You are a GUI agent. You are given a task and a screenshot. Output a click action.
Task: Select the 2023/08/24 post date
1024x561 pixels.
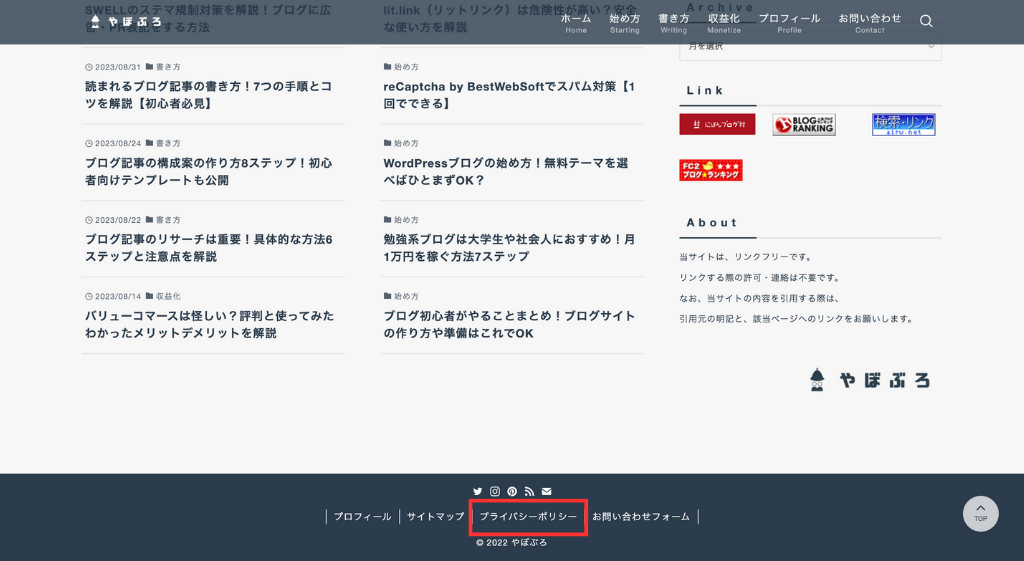(113, 143)
